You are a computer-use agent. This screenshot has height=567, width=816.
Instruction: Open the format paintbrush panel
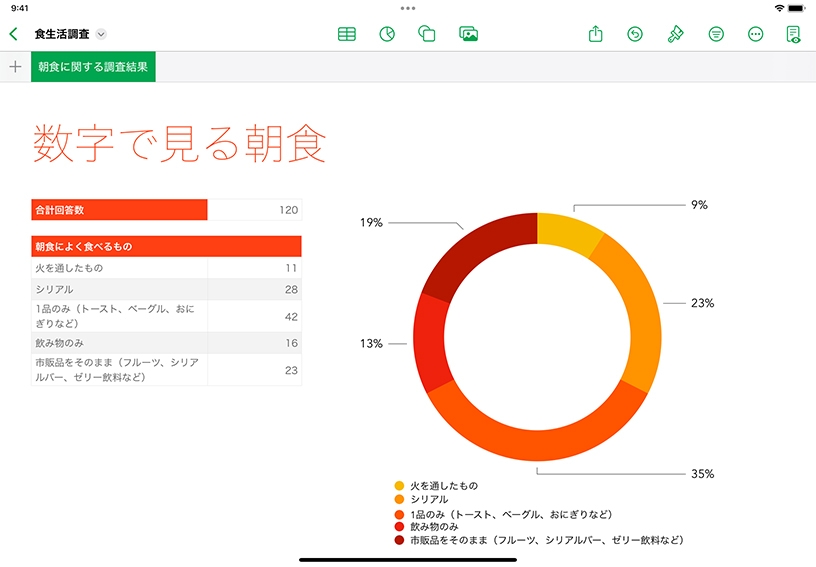(676, 34)
